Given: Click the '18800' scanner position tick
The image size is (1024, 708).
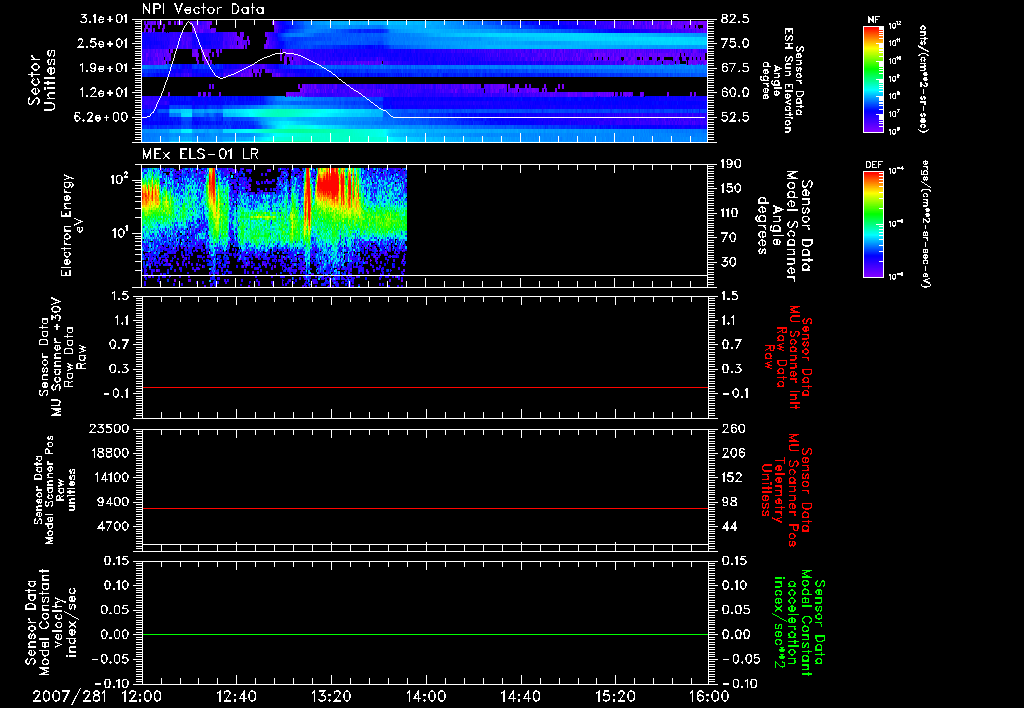Looking at the screenshot, I should pos(109,453).
